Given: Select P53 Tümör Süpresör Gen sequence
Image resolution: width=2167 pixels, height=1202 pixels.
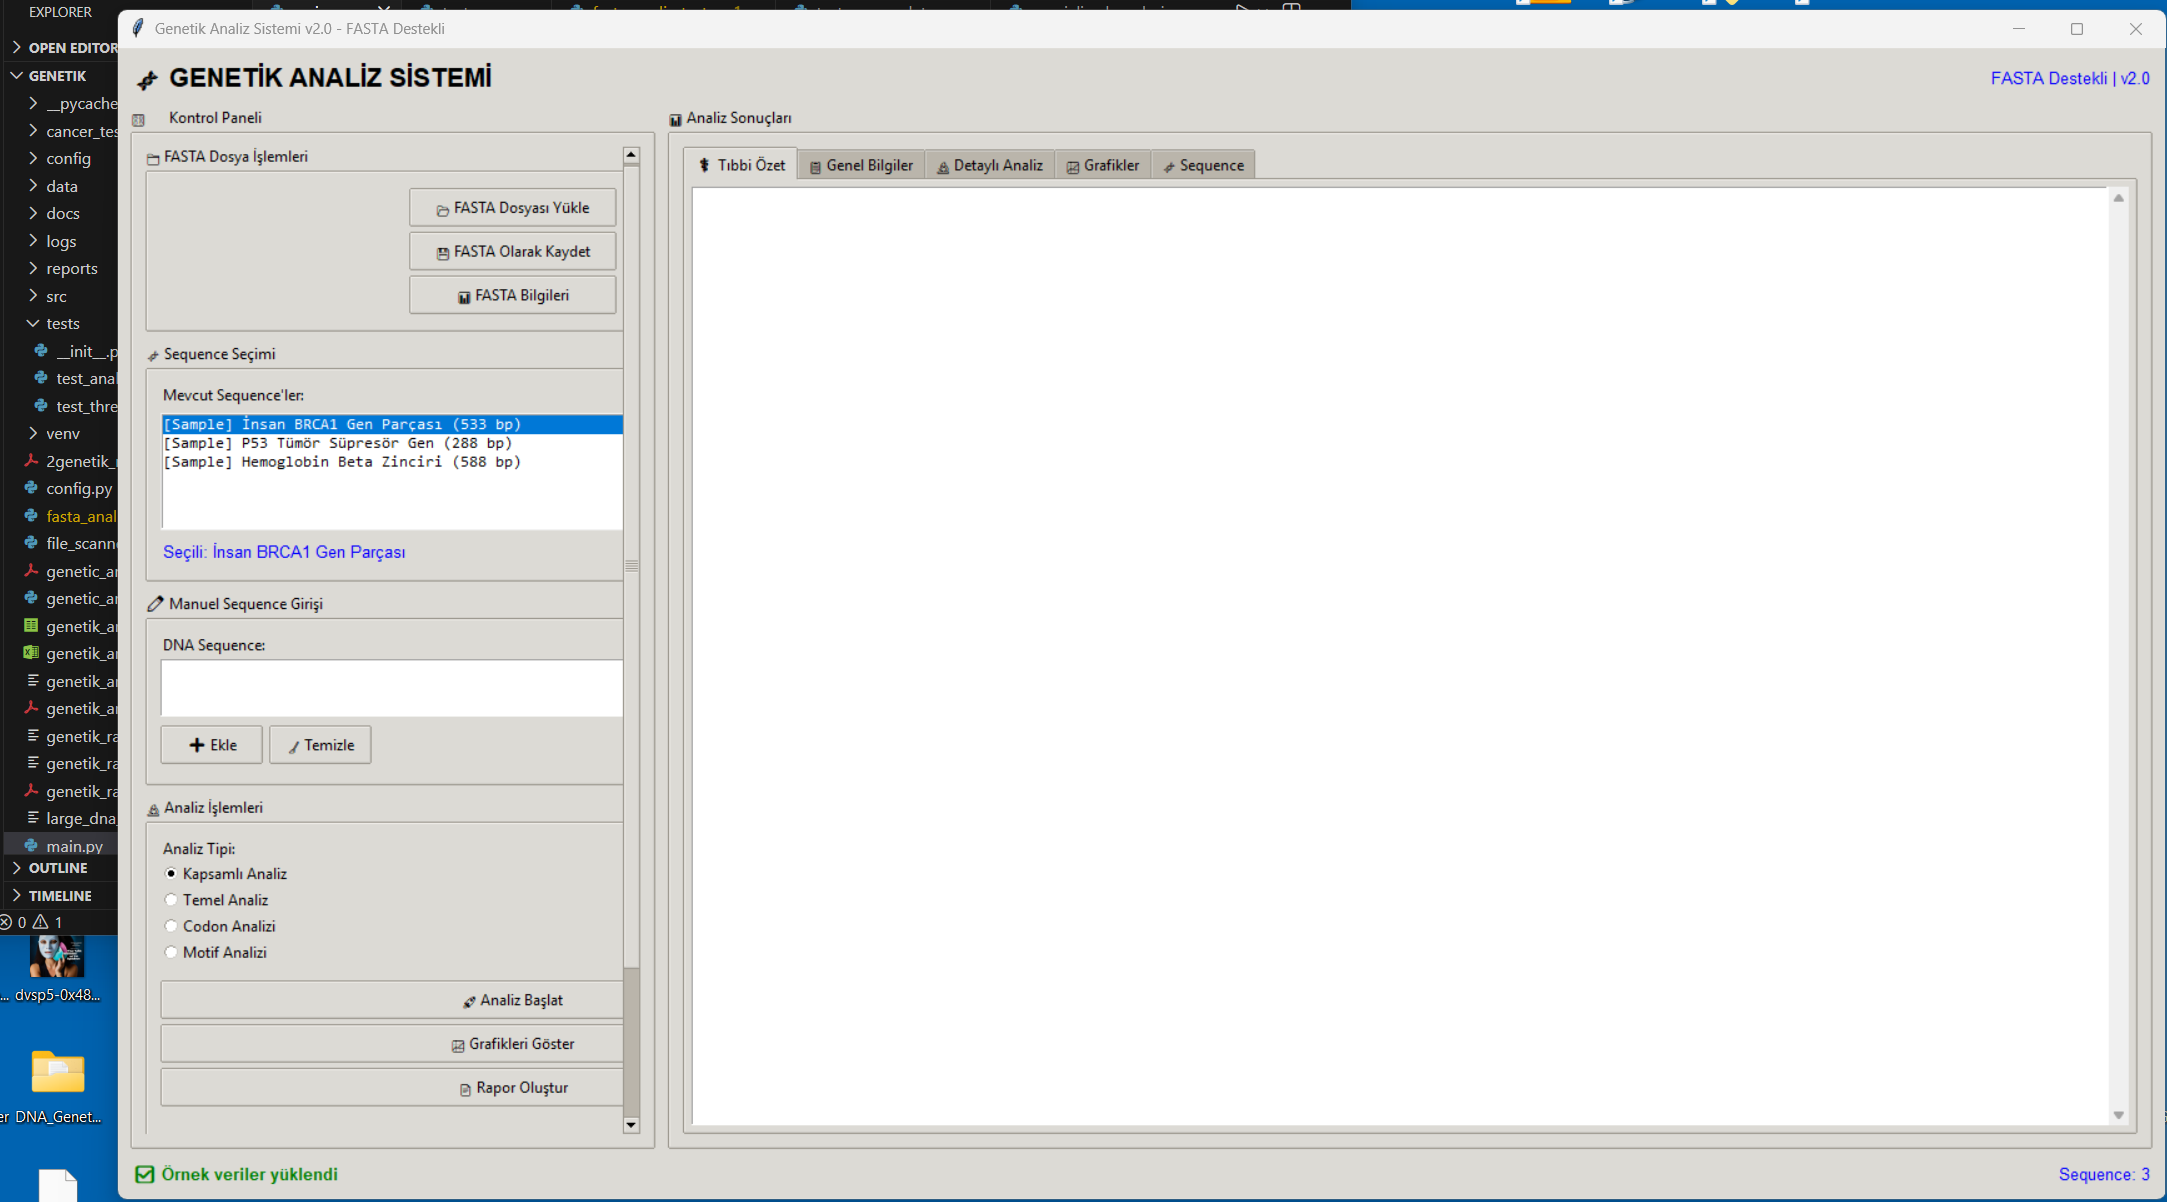Looking at the screenshot, I should coord(338,443).
